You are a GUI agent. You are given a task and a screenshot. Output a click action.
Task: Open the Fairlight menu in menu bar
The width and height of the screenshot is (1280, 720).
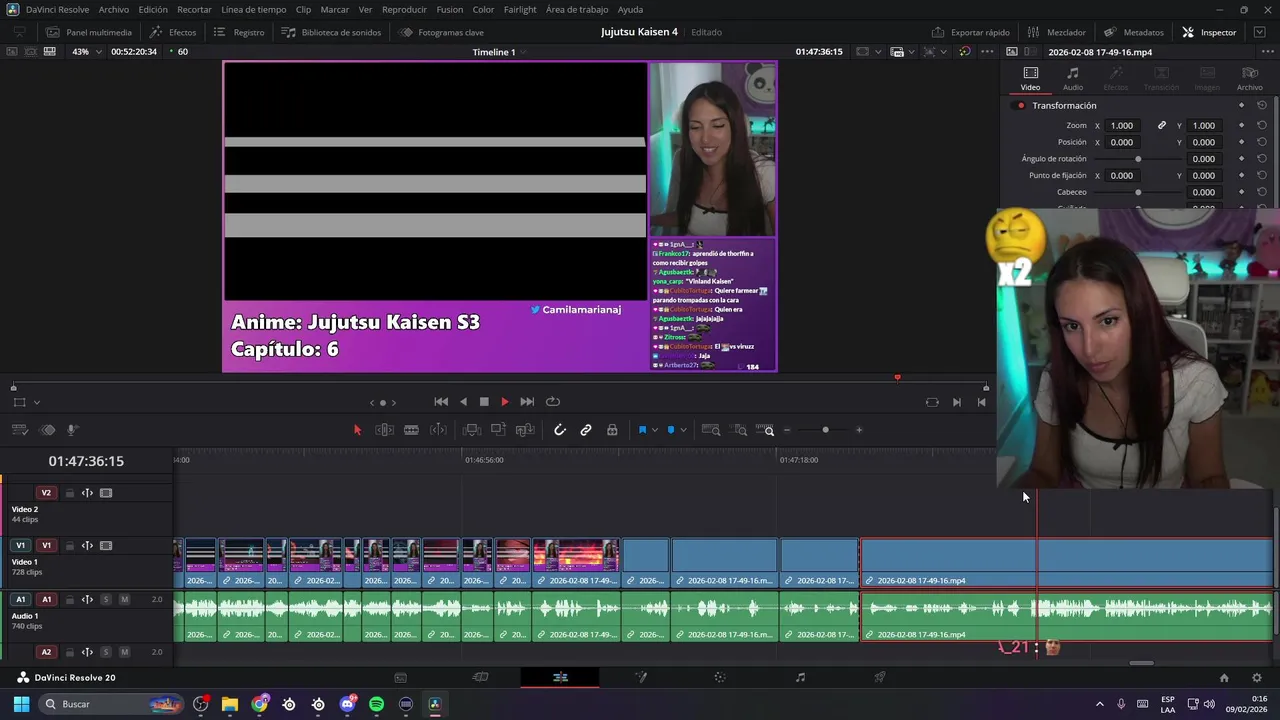(520, 9)
